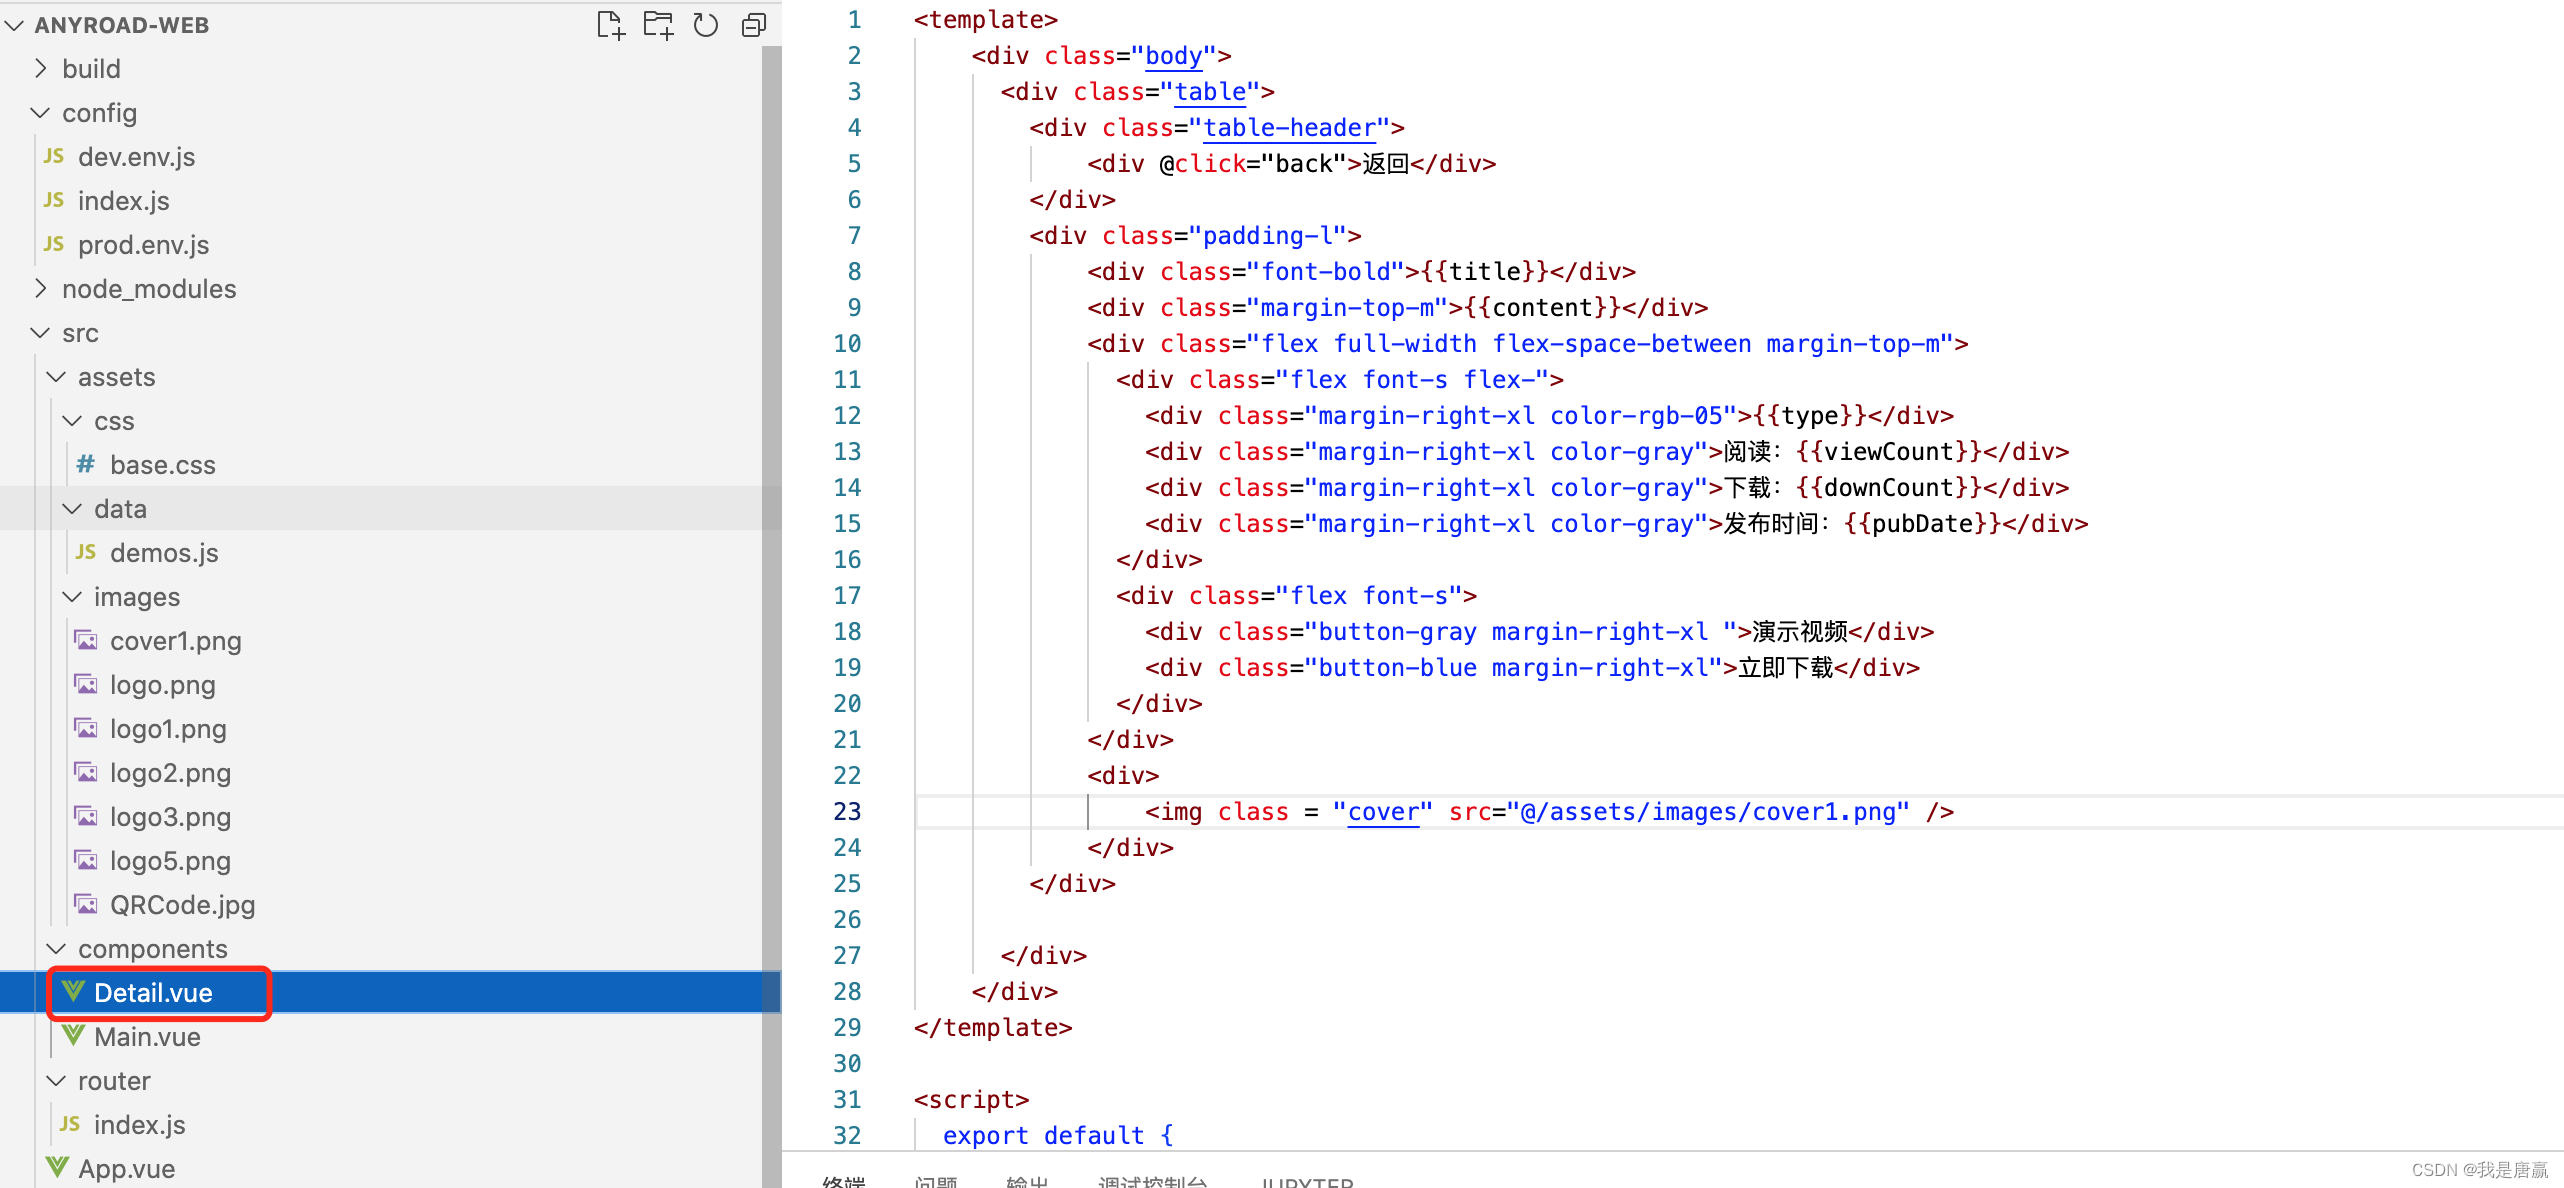Collapse all folders in the Explorer

pyautogui.click(x=753, y=25)
